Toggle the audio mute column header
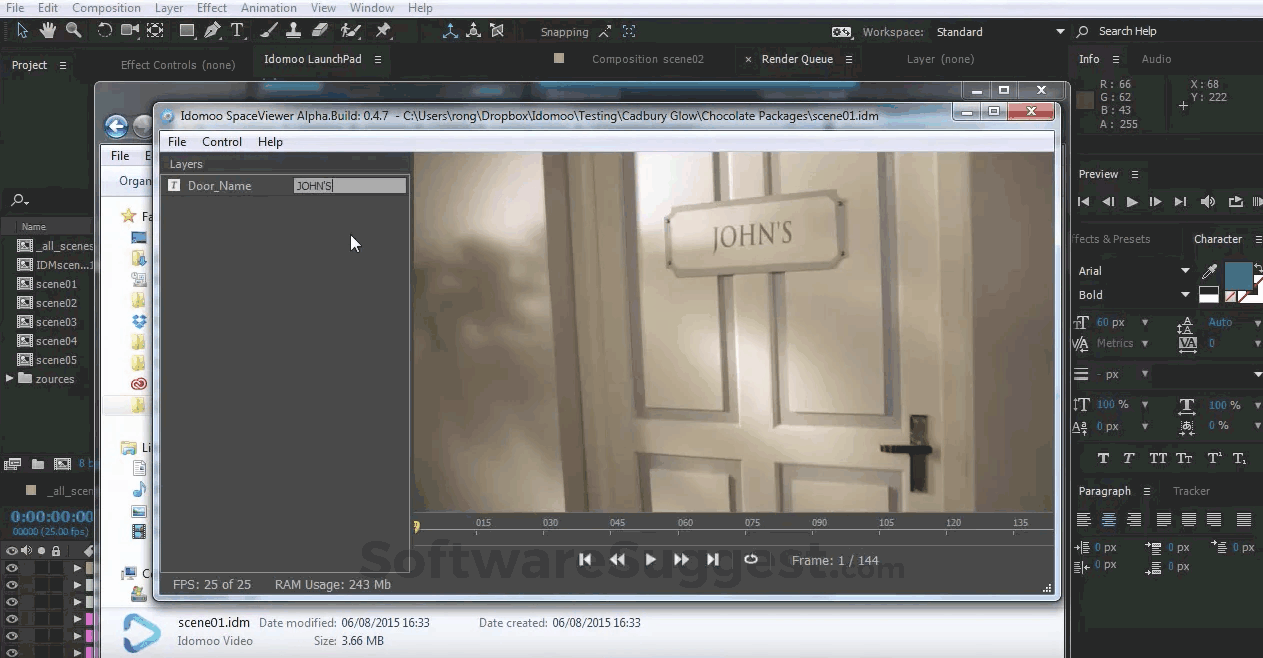This screenshot has width=1263, height=658. 26,550
